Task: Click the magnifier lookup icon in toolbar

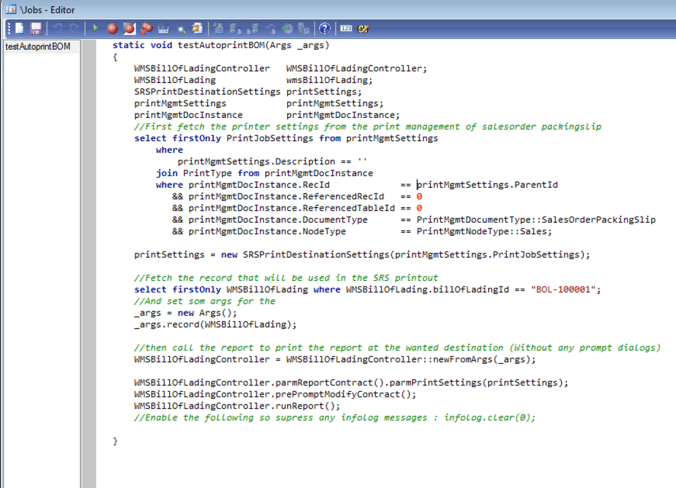Action: pyautogui.click(x=181, y=29)
